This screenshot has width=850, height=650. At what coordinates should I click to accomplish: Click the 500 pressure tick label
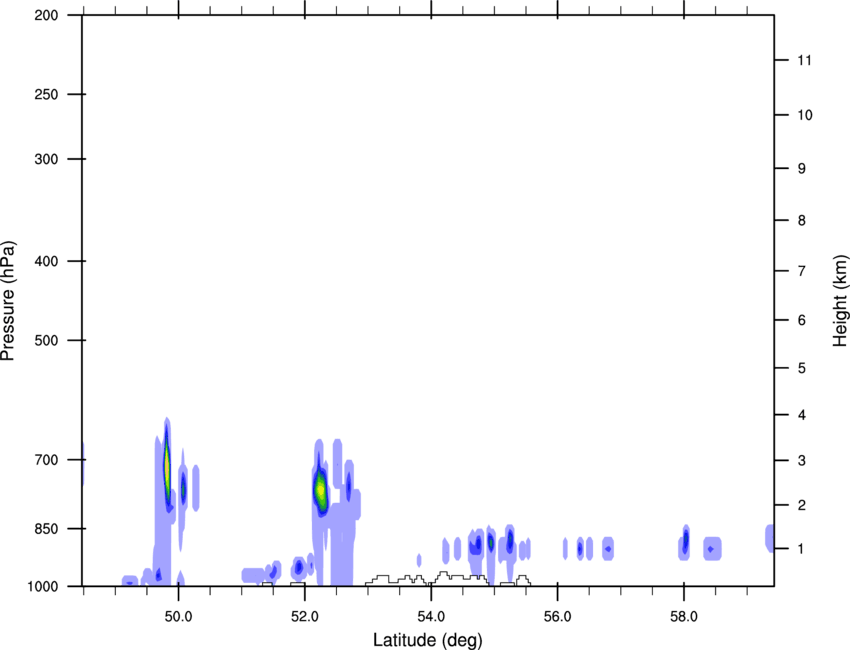point(47,340)
